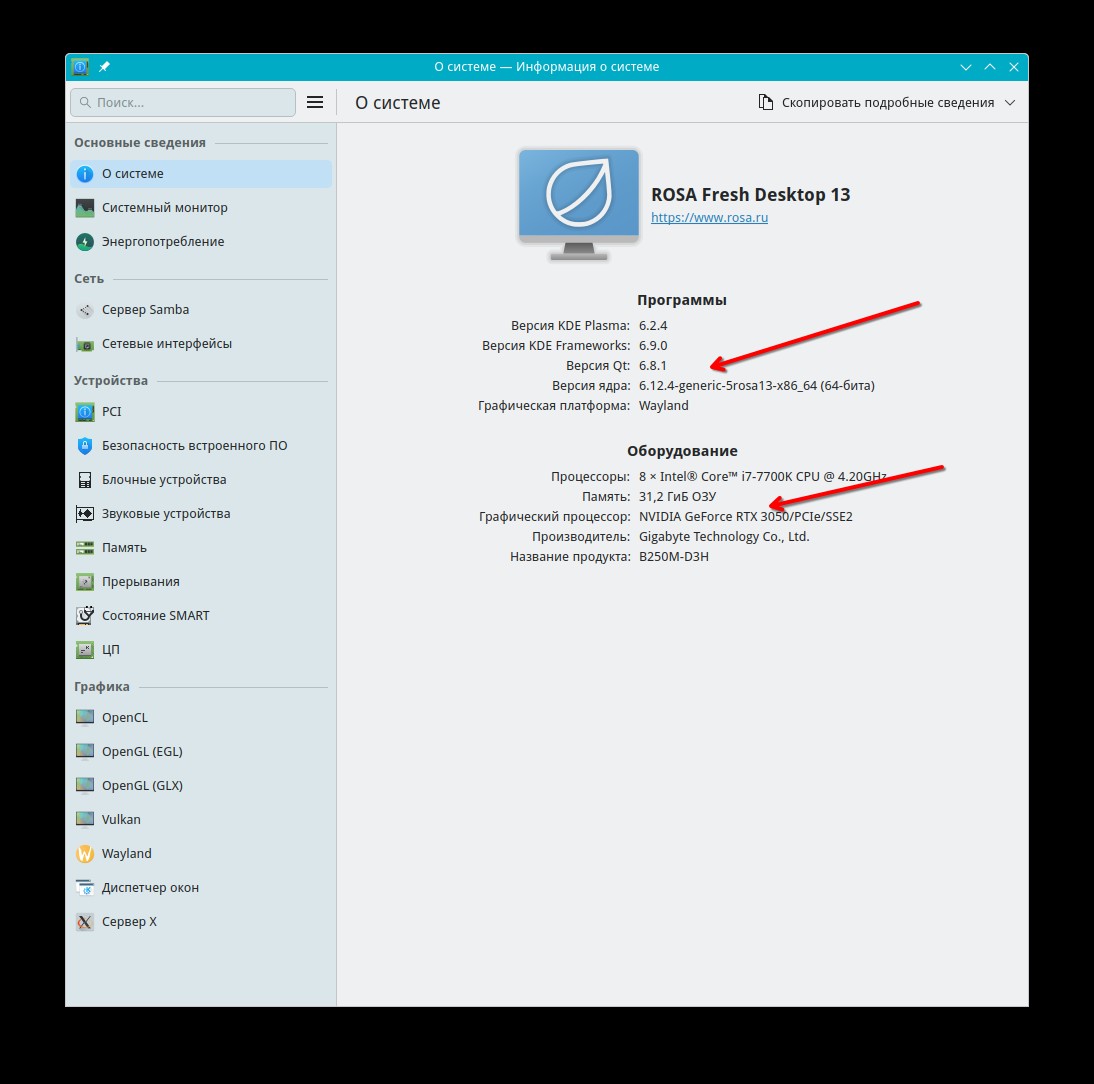Click Gigabyte Technology Co., Ltd. text
The height and width of the screenshot is (1084, 1094).
point(724,537)
